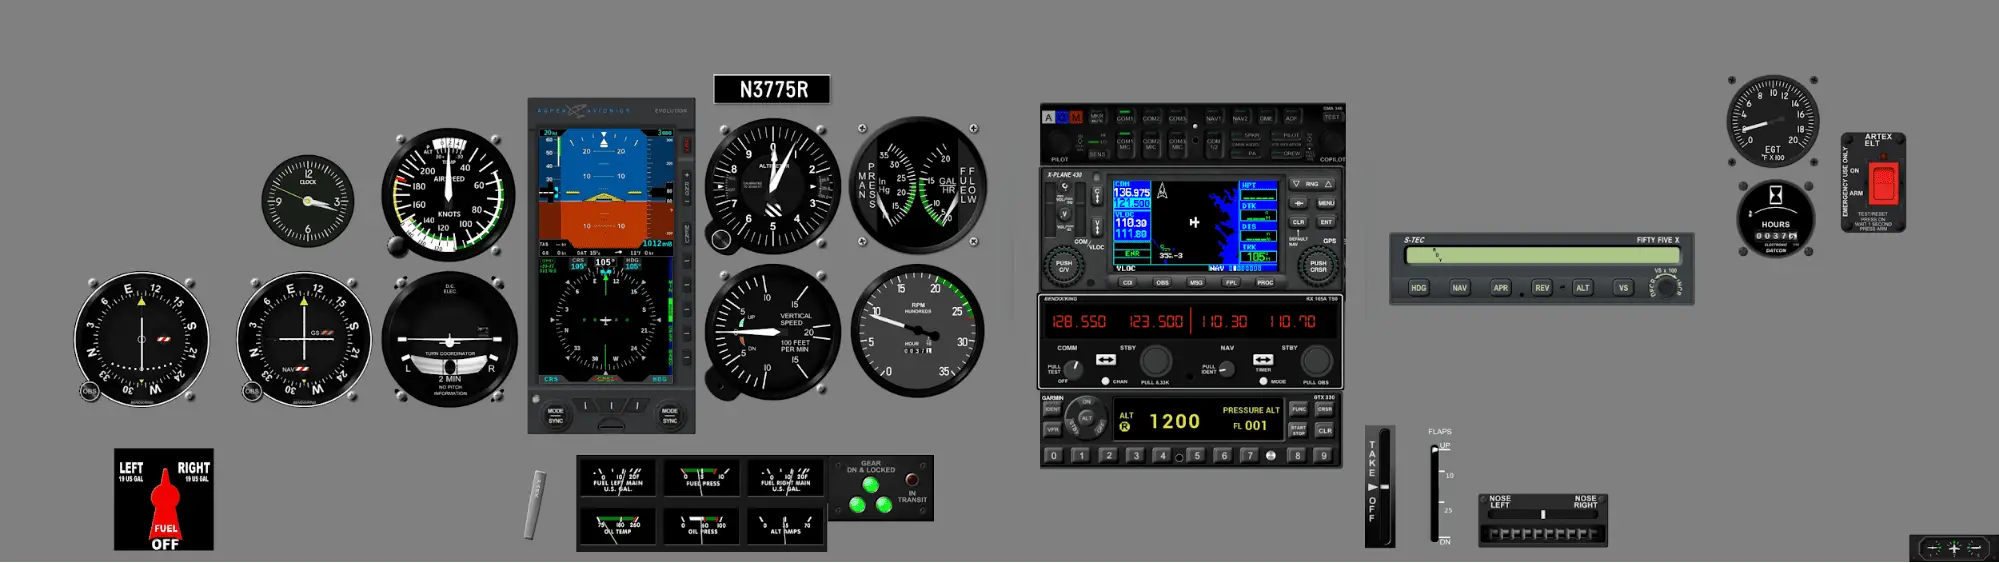Engage autopilot VS mode

[1623, 287]
